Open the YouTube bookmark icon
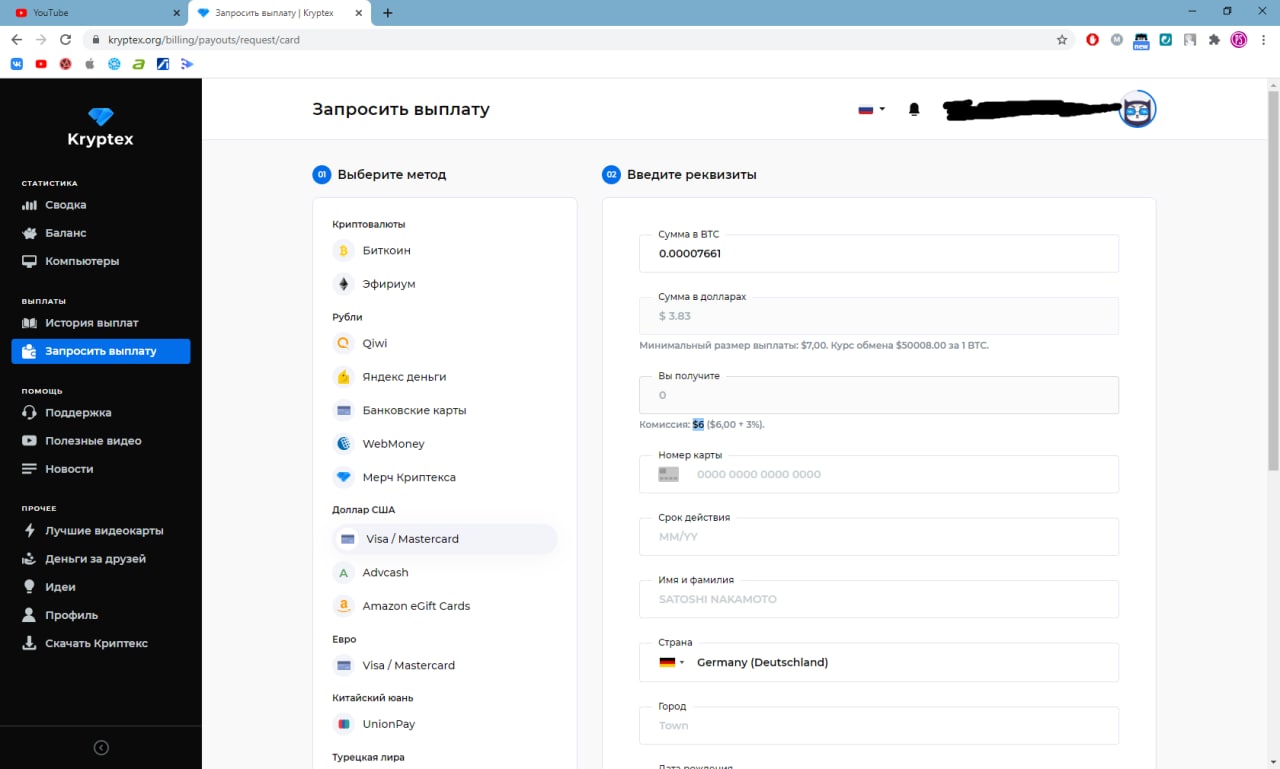This screenshot has height=769, width=1280. [41, 64]
